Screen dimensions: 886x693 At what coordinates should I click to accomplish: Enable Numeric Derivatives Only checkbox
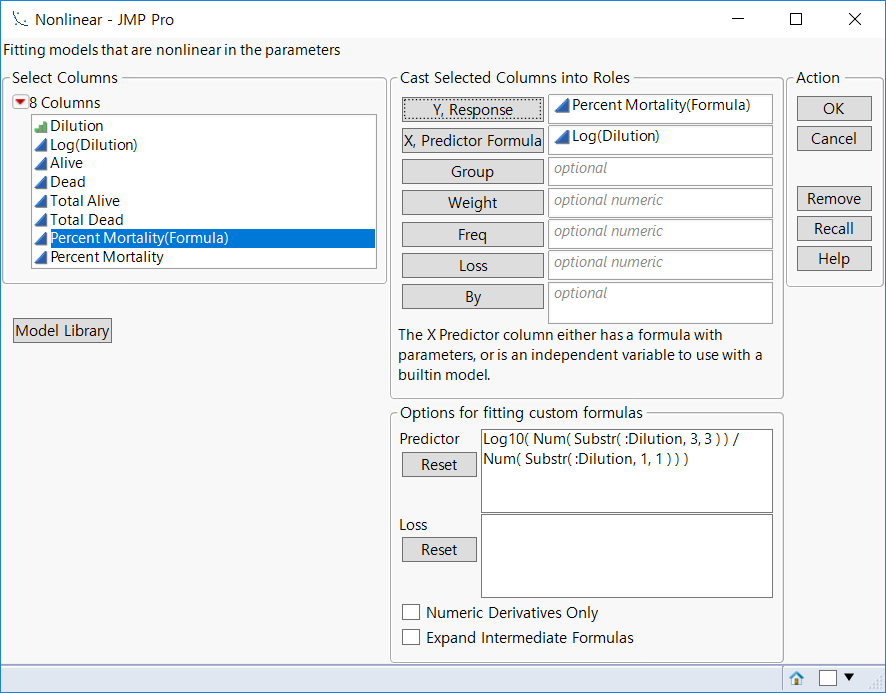click(x=411, y=613)
